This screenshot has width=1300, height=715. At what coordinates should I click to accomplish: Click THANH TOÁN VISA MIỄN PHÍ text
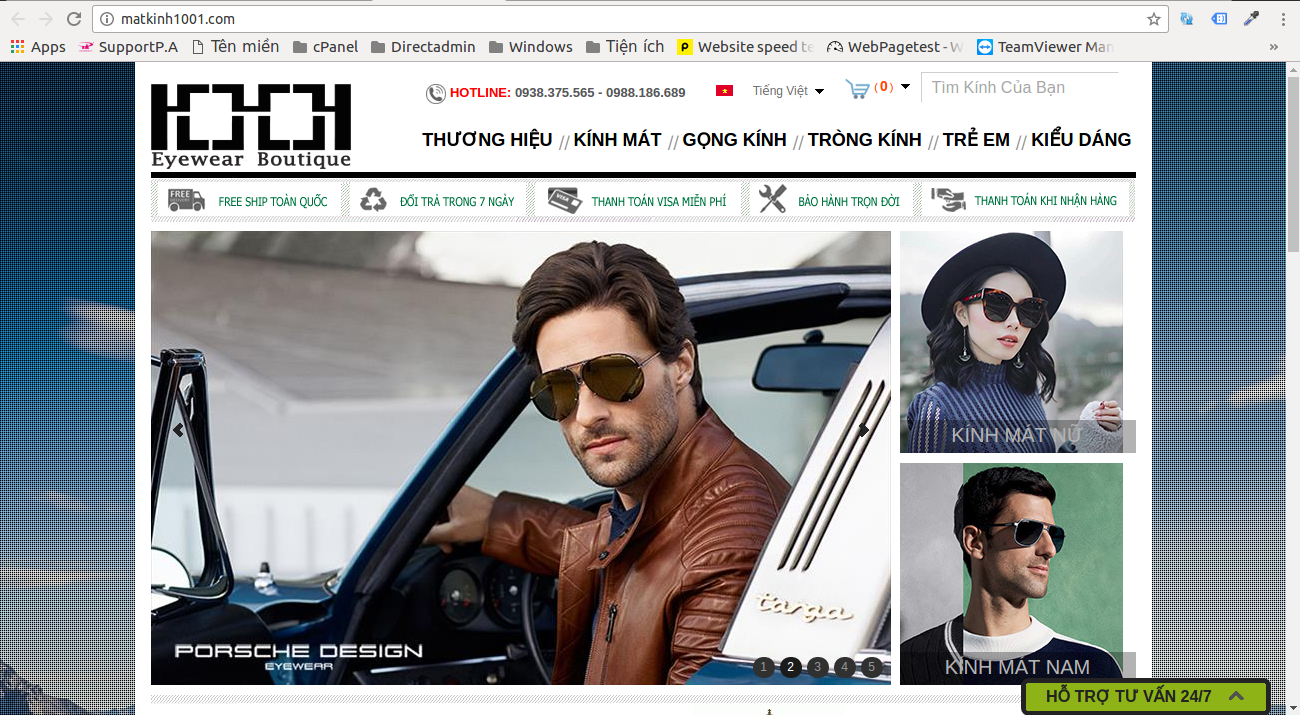659,202
